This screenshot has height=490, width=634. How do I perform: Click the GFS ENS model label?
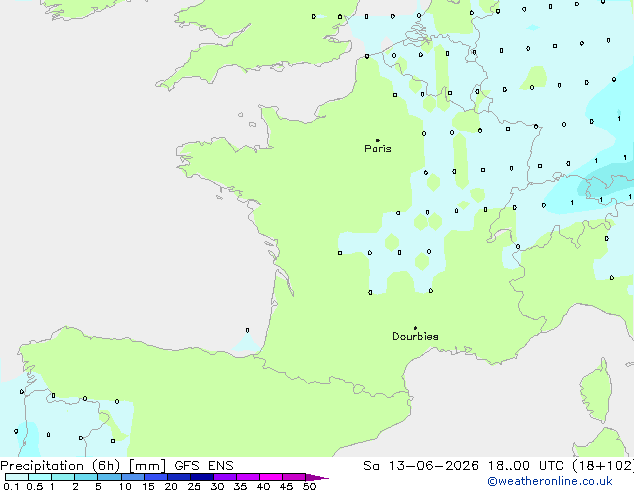coord(204,466)
